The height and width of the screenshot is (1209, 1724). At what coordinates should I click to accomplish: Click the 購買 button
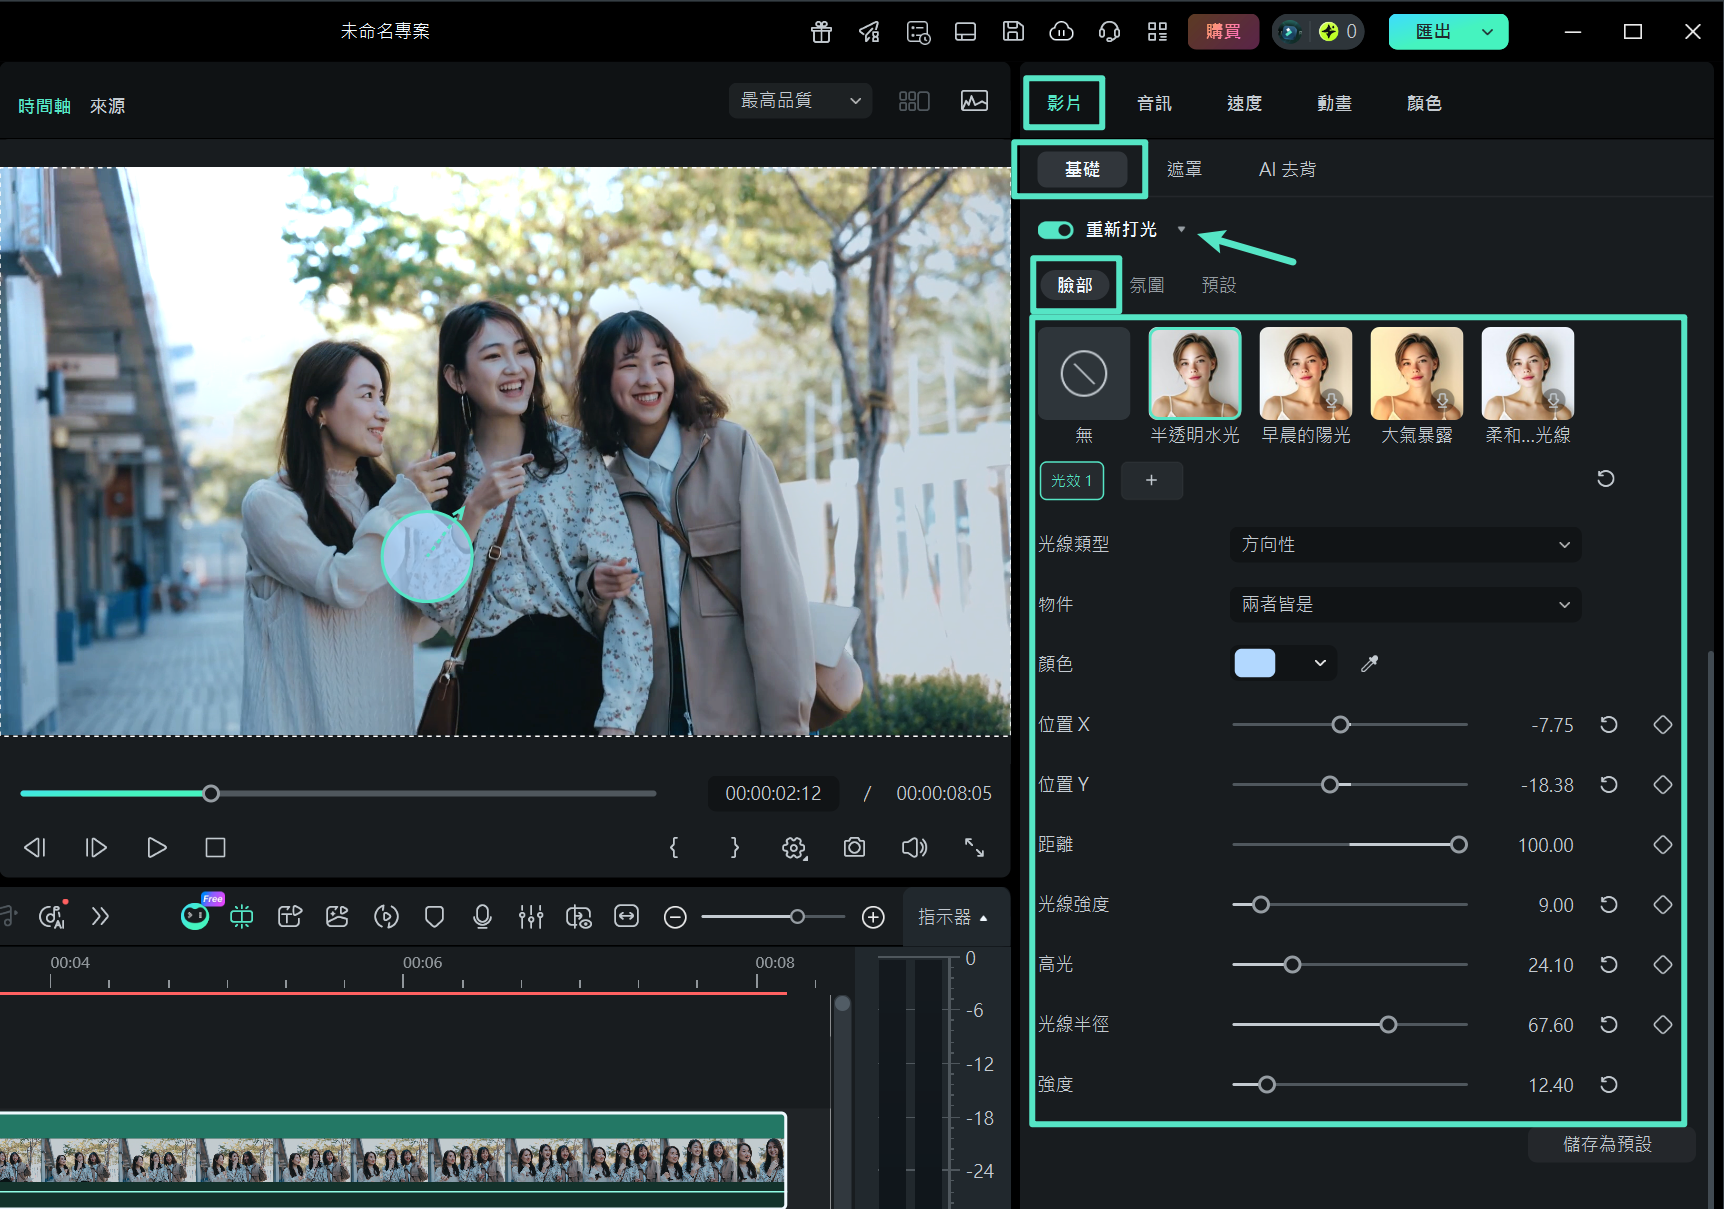tap(1223, 32)
